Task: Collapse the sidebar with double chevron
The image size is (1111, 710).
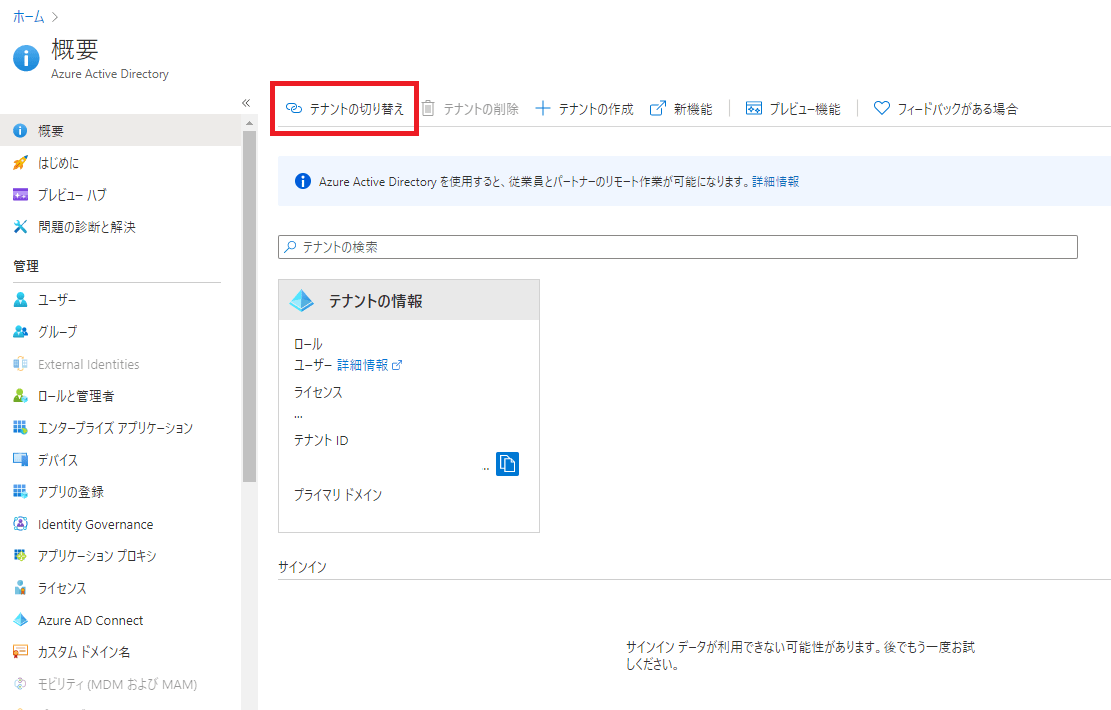Action: point(246,103)
